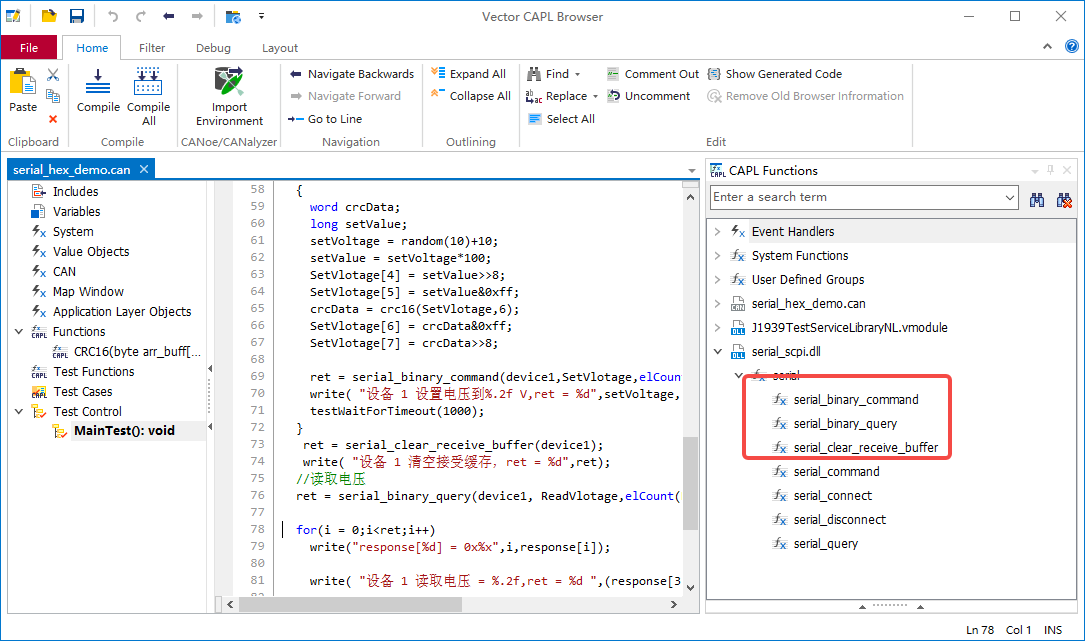Open the Replace dropdown arrow
The height and width of the screenshot is (641, 1085).
(595, 97)
